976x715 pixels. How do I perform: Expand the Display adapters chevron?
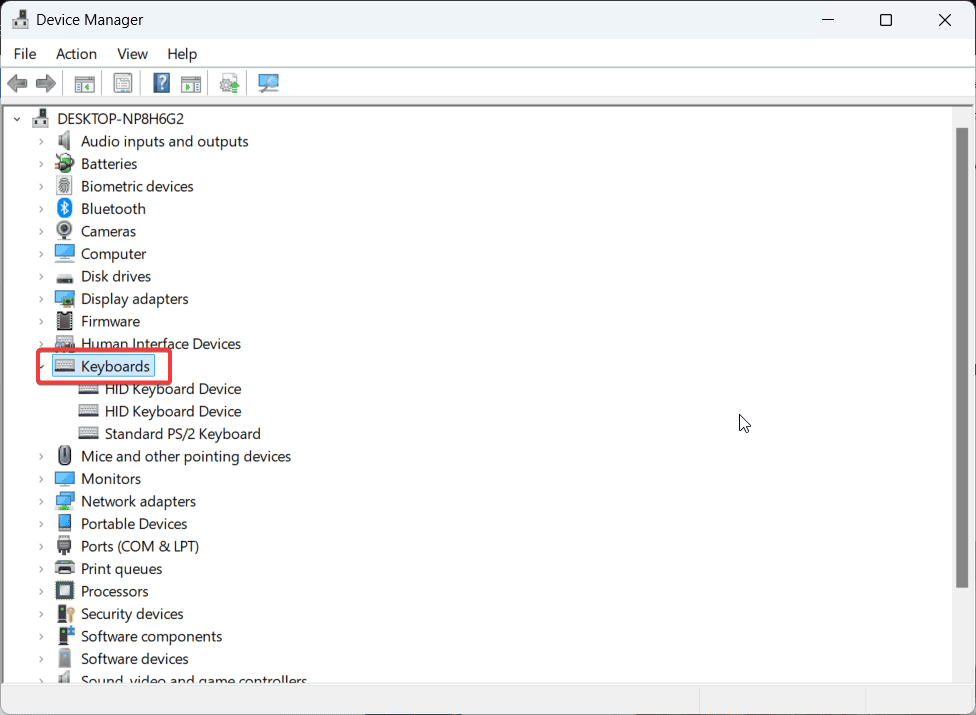(41, 299)
